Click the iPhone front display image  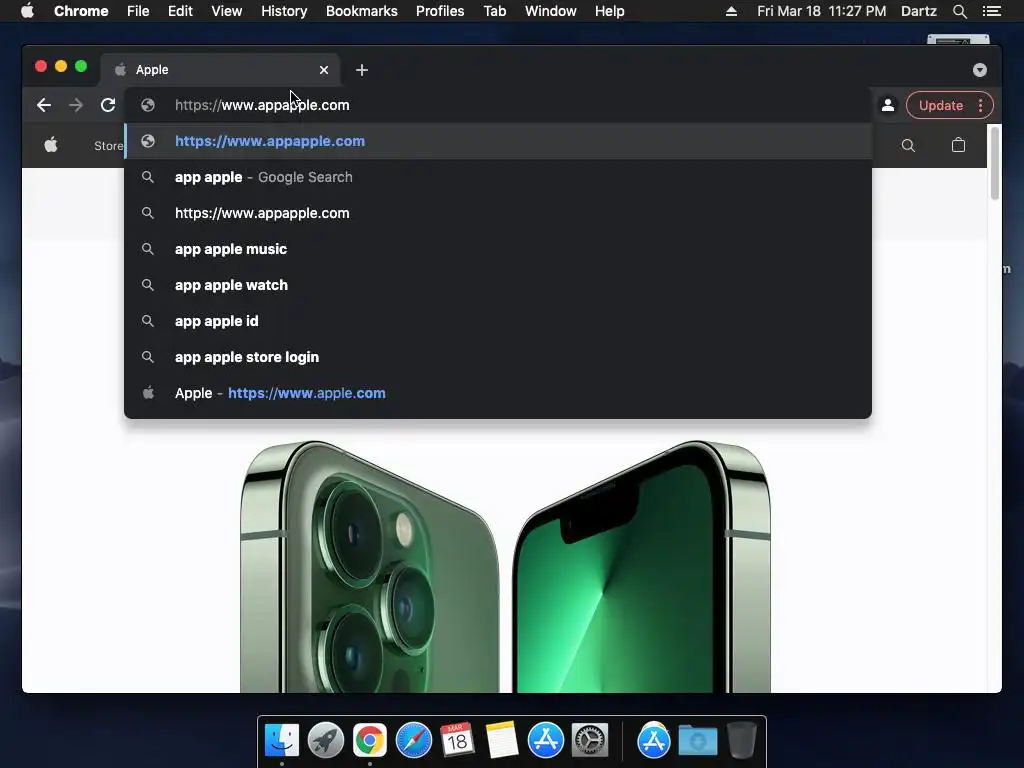pos(642,566)
